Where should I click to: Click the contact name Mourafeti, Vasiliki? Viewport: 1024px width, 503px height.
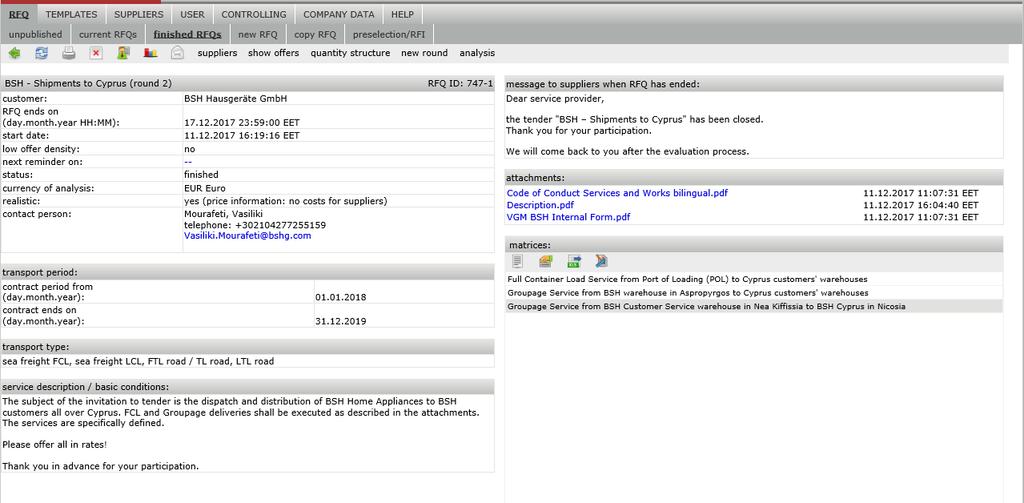point(224,214)
